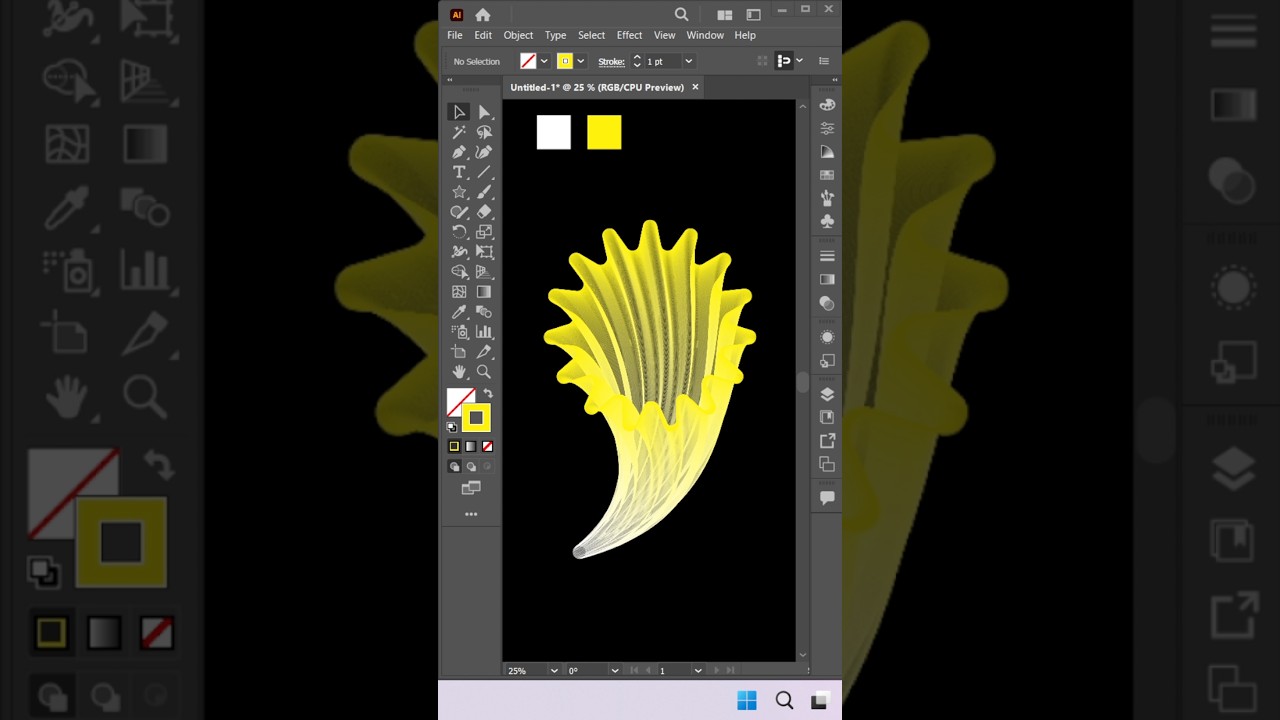Viewport: 1280px width, 720px height.
Task: Choose the Star shape tool
Action: tap(459, 192)
